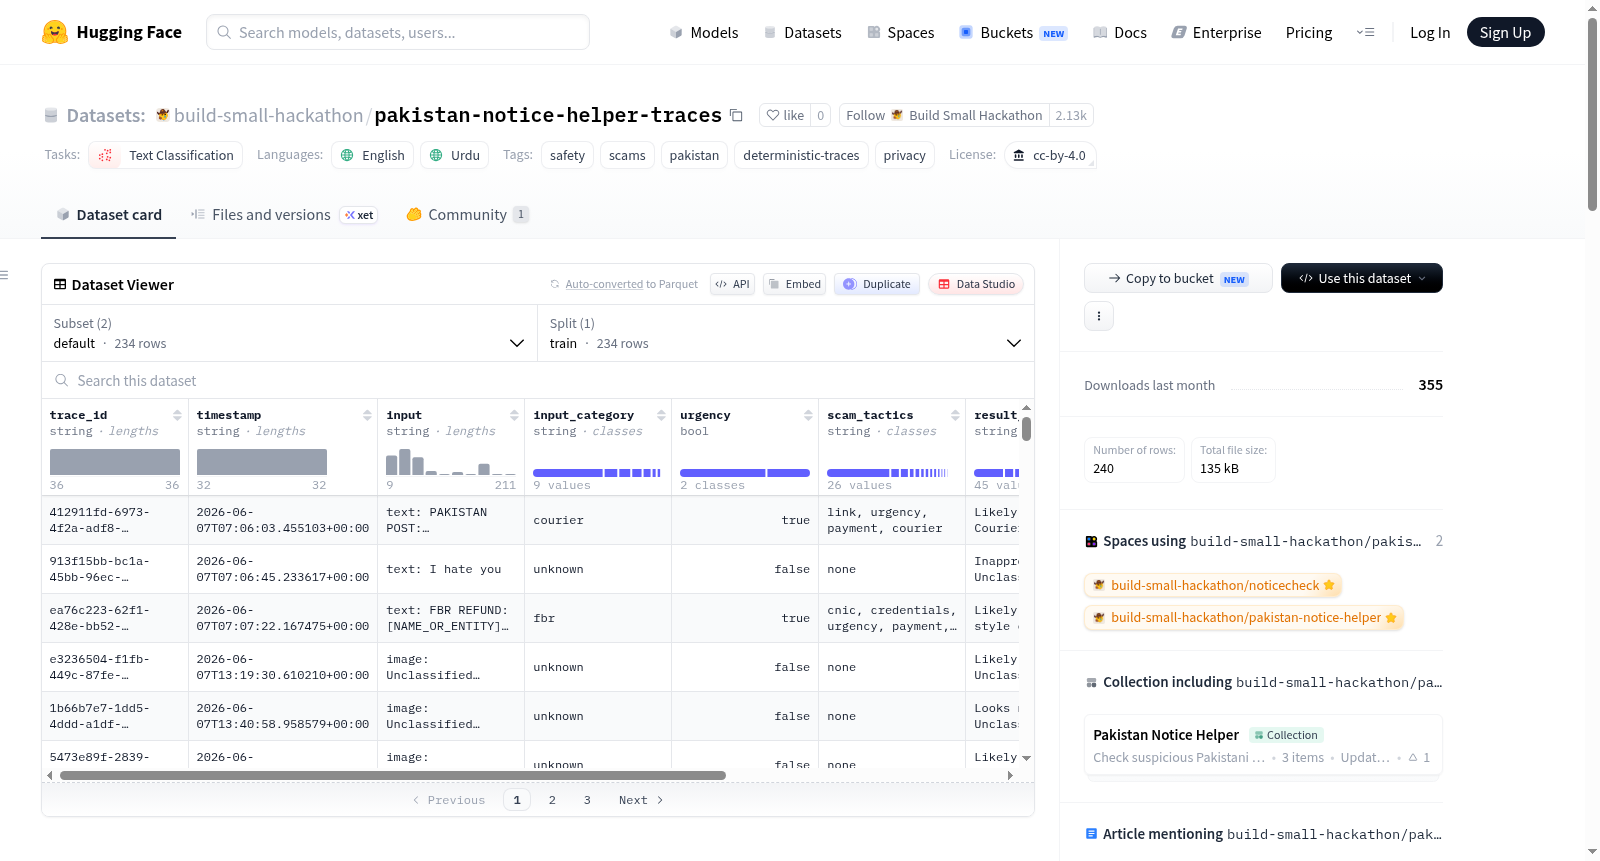Open the build-small-hackathon organization link

(268, 115)
